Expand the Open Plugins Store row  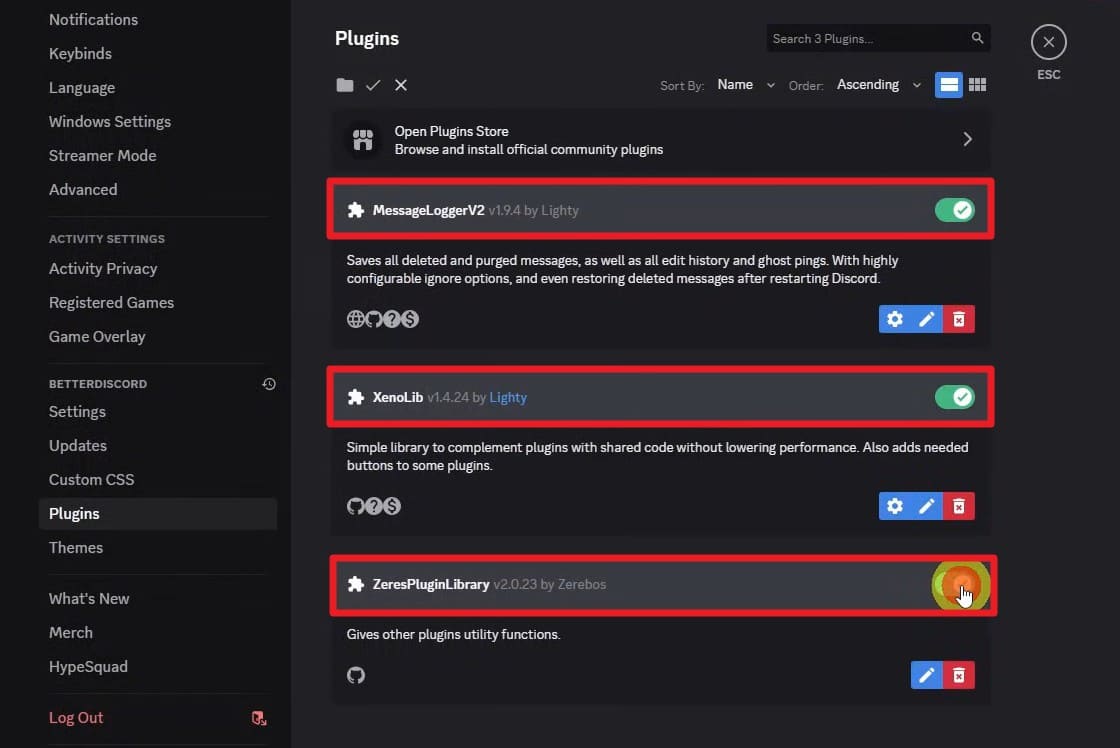[x=966, y=139]
